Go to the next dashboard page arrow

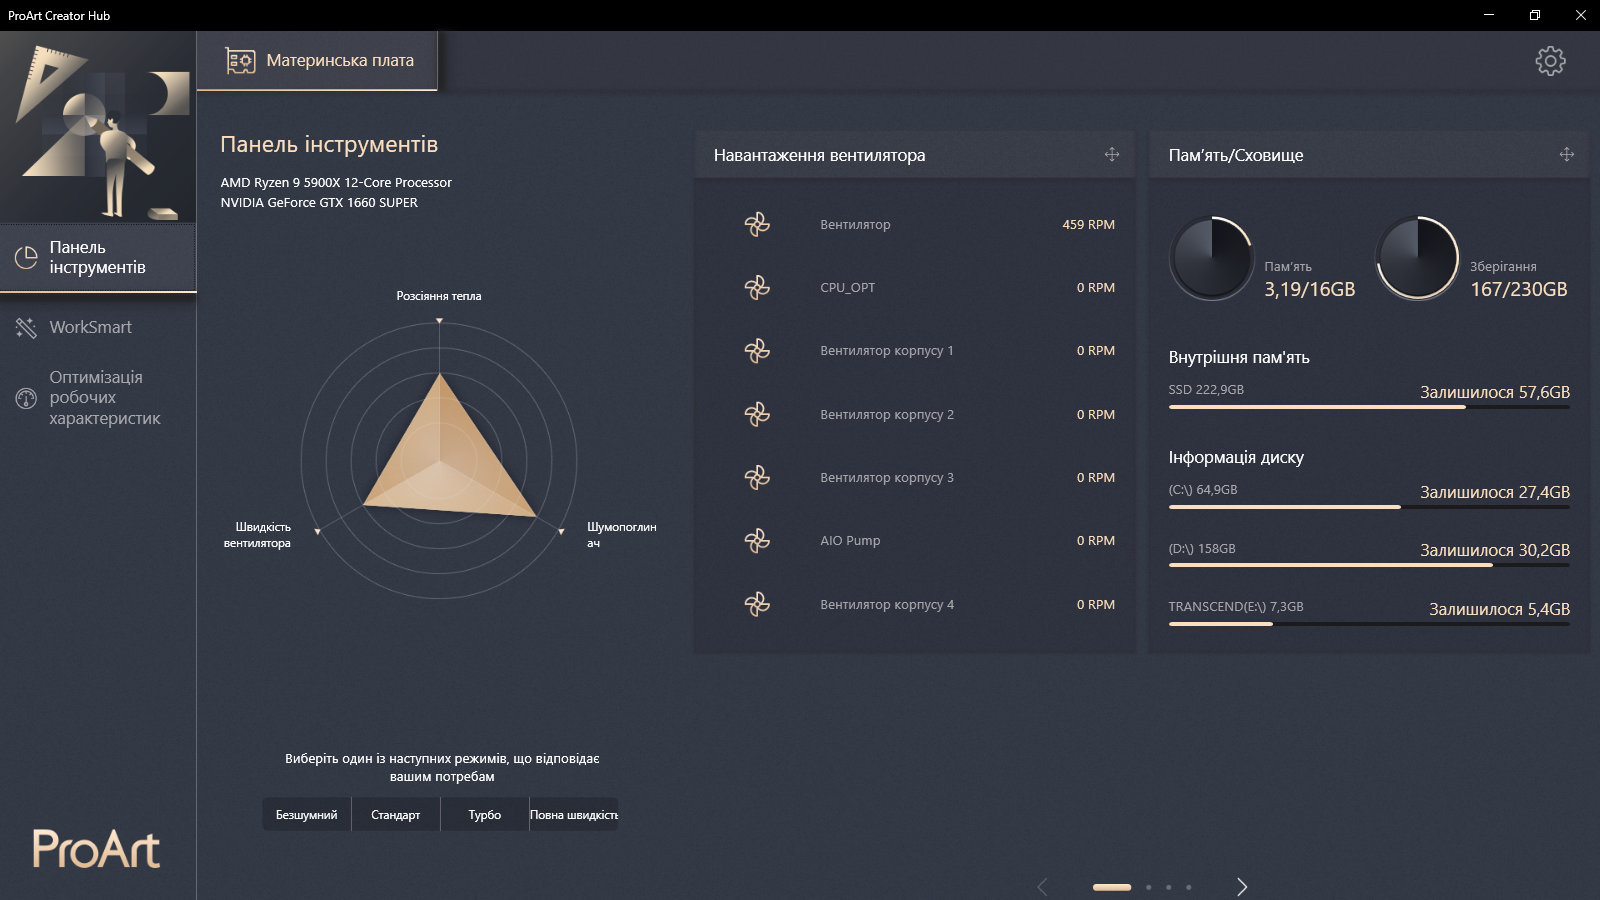[x=1242, y=887]
